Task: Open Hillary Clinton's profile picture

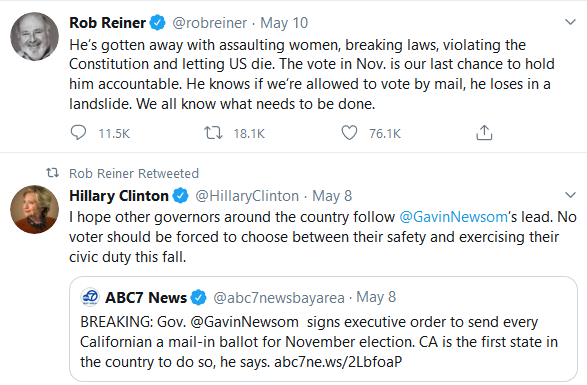Action: tap(34, 209)
